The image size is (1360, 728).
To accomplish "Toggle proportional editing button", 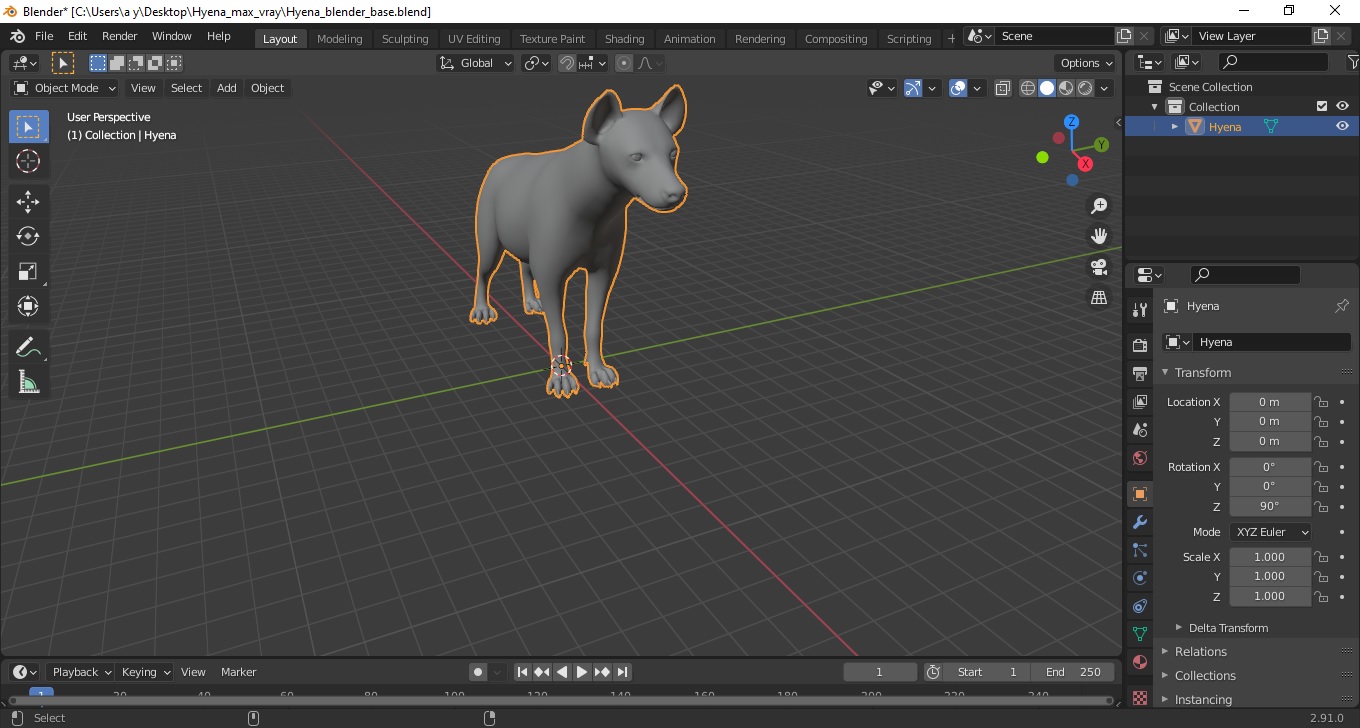I will point(624,63).
